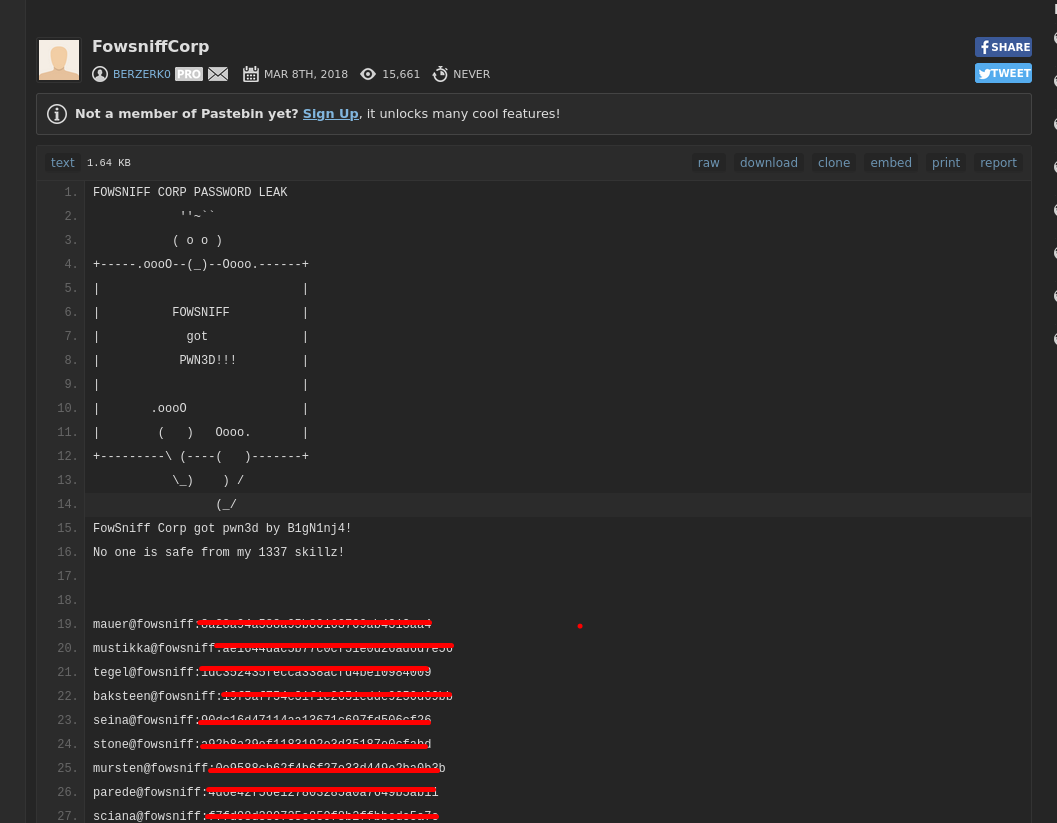Click the 'text' syntax type label
Viewport: 1057px width, 823px height.
[x=63, y=163]
